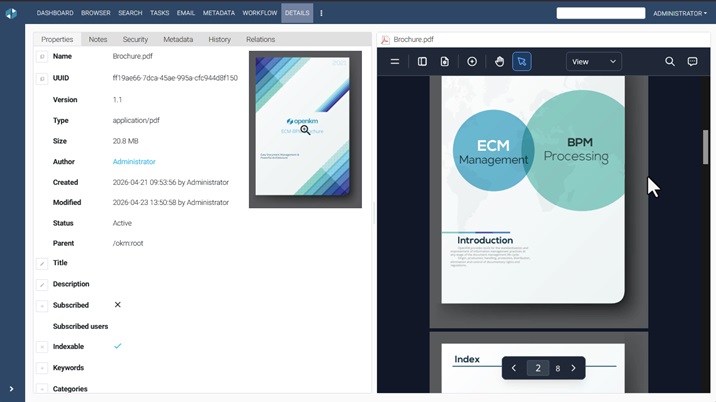Open the EMAIL menu item
The image size is (716, 402).
186,13
